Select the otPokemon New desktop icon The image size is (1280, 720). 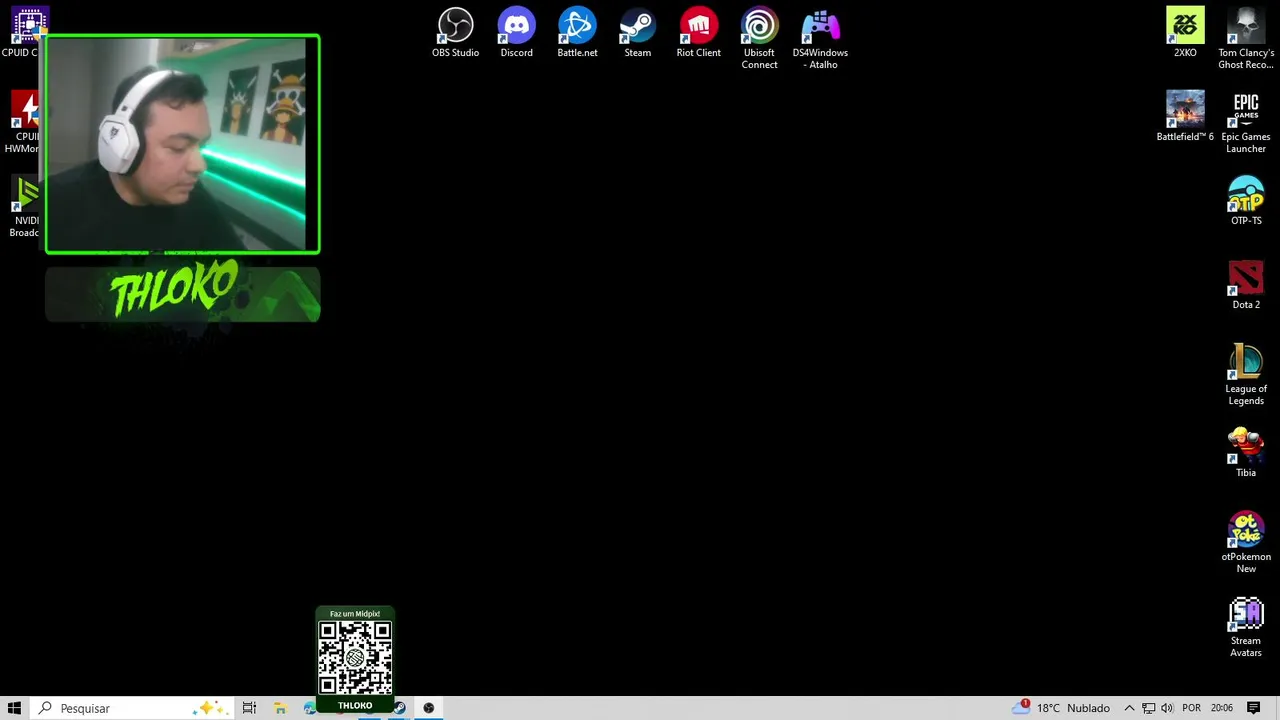[x=1246, y=543]
